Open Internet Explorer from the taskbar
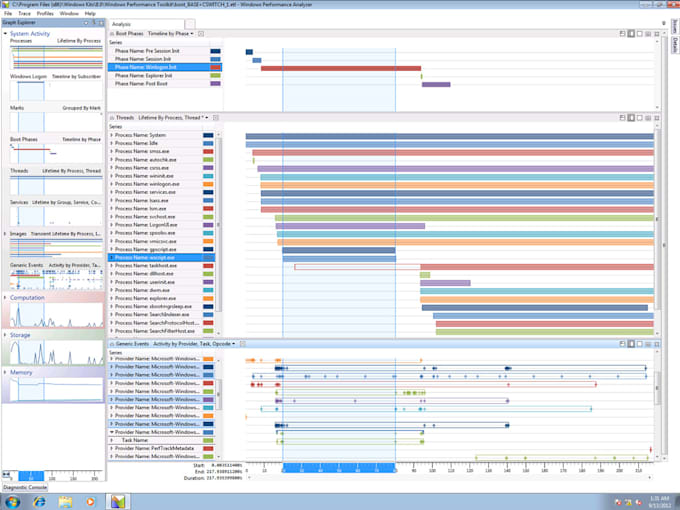The height and width of the screenshot is (510, 680). (x=39, y=502)
